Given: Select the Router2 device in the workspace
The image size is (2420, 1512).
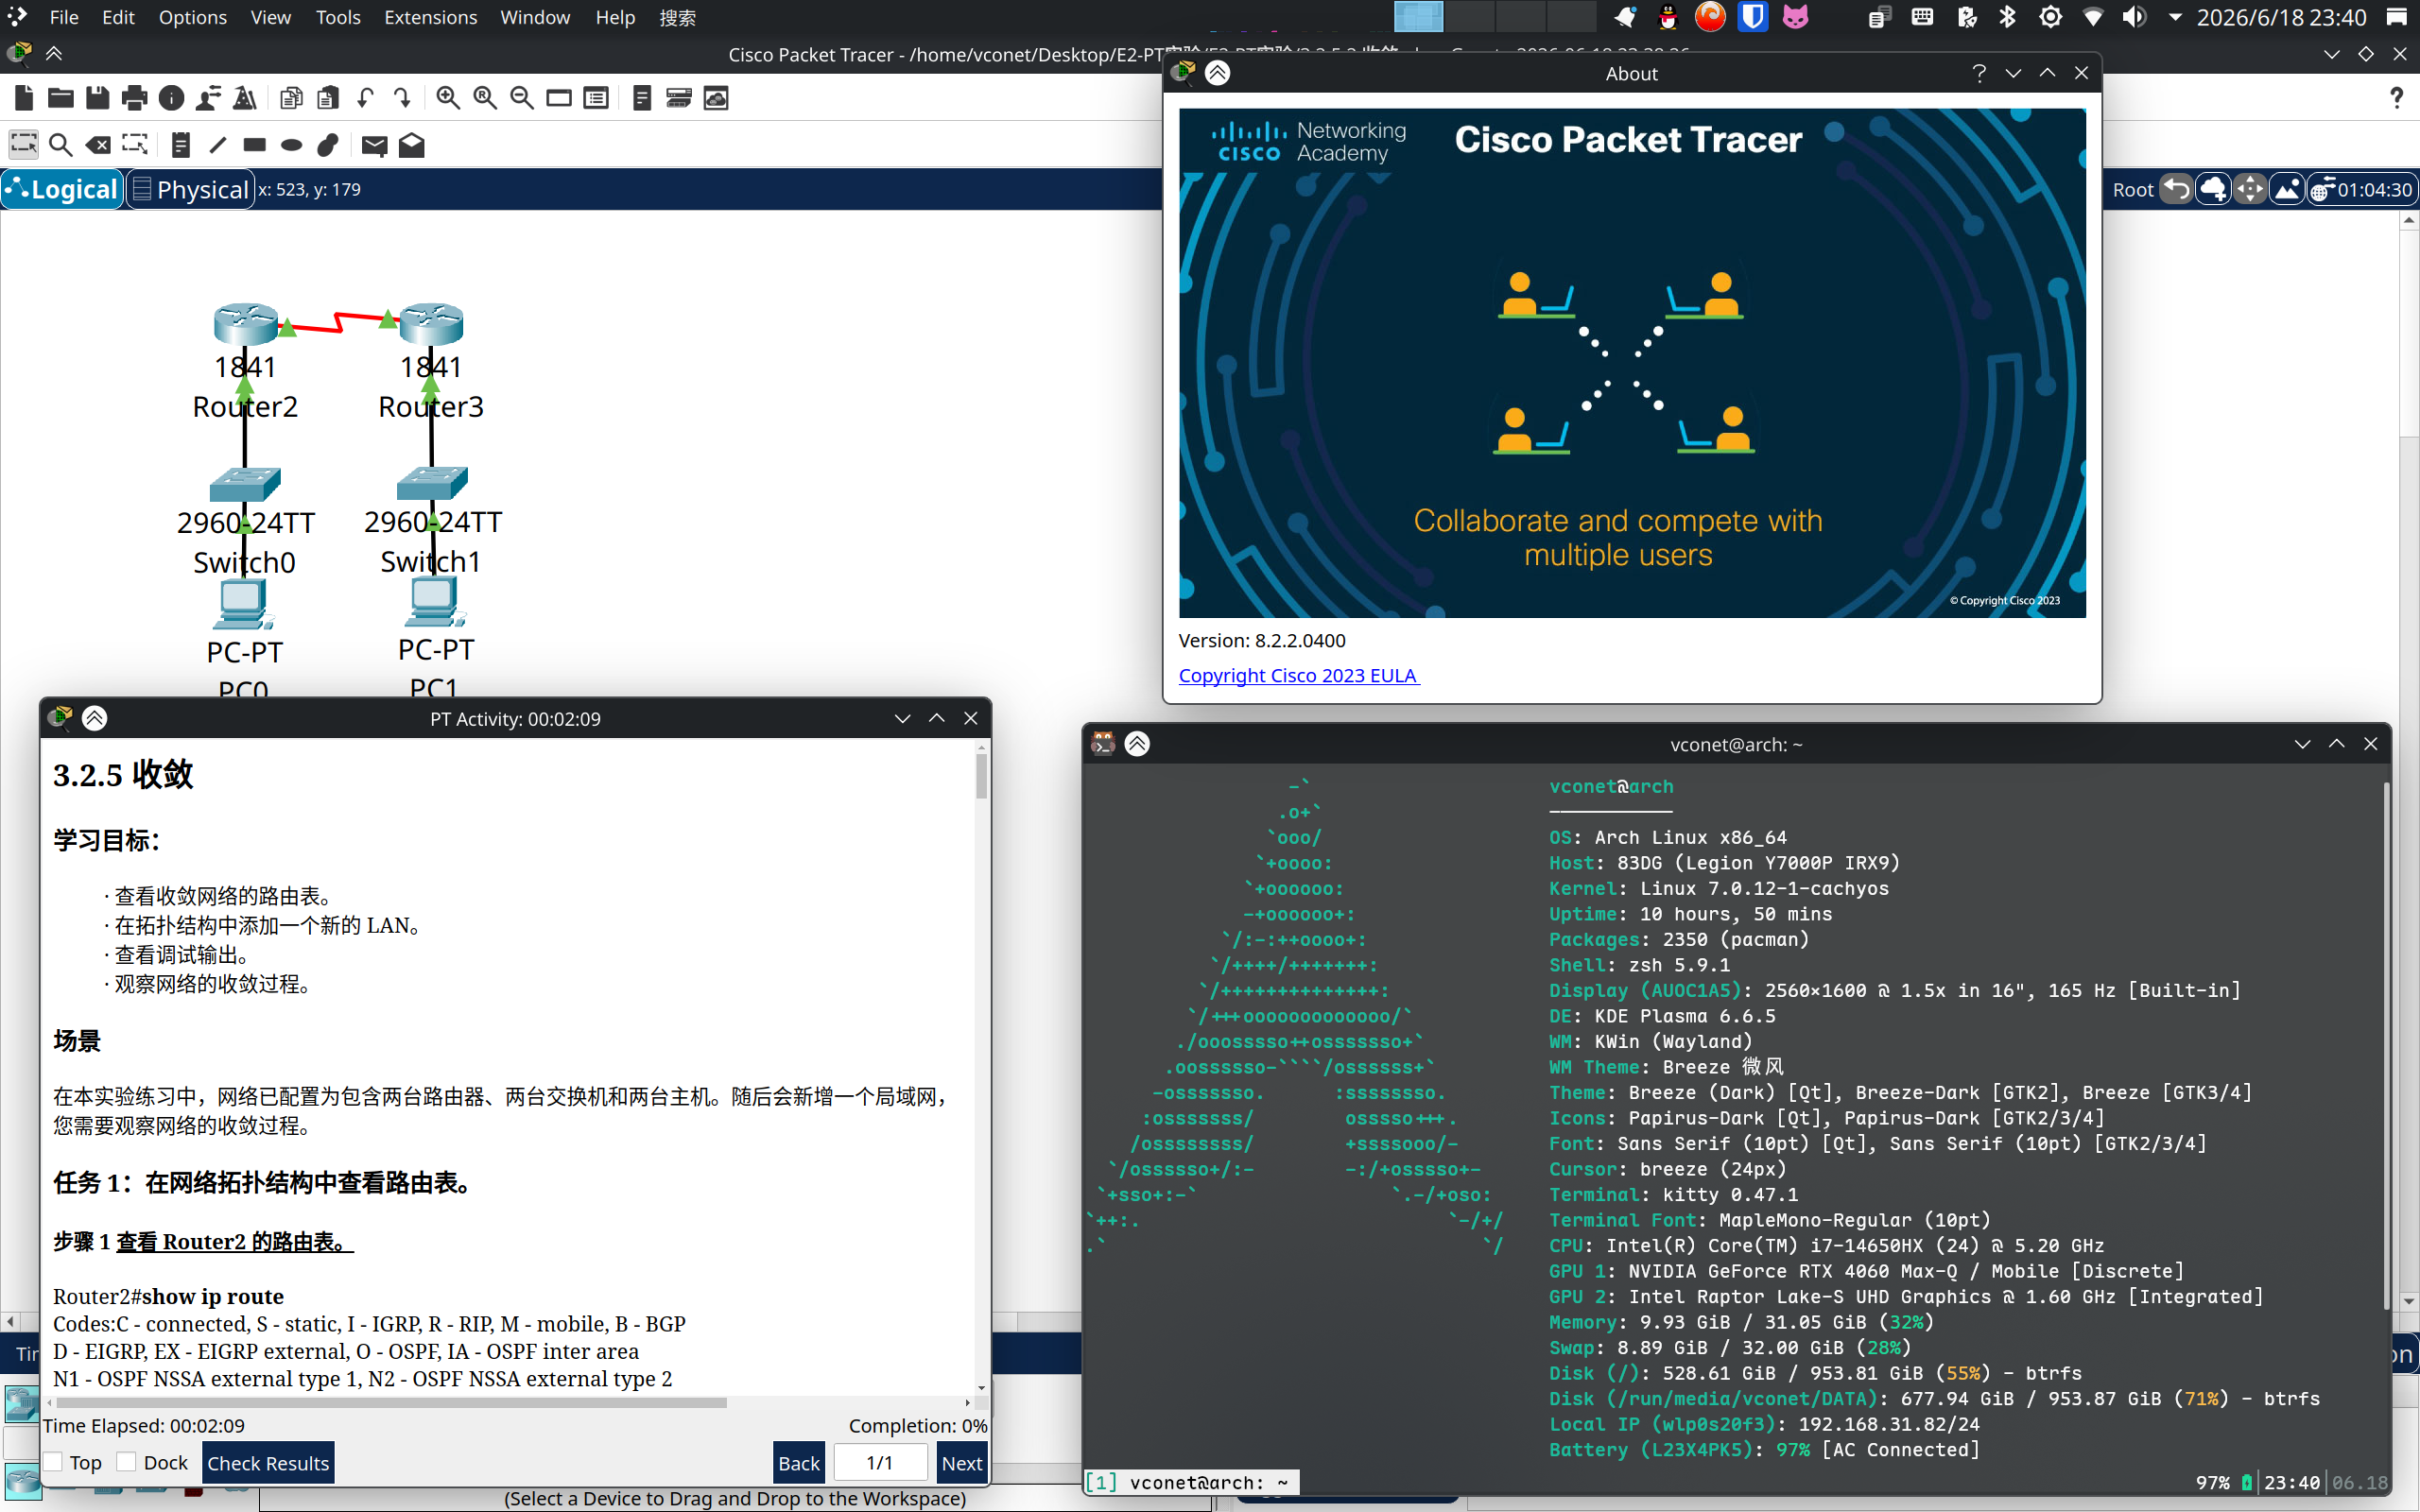Looking at the screenshot, I should (245, 324).
